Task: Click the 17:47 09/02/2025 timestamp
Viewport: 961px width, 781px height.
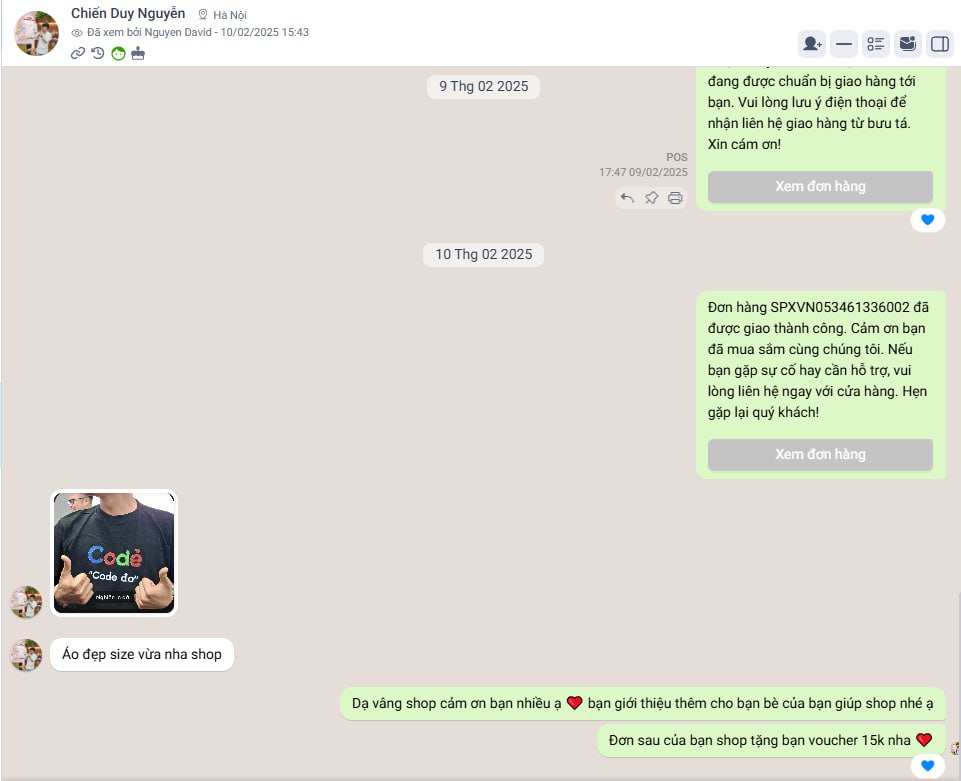Action: [x=644, y=172]
